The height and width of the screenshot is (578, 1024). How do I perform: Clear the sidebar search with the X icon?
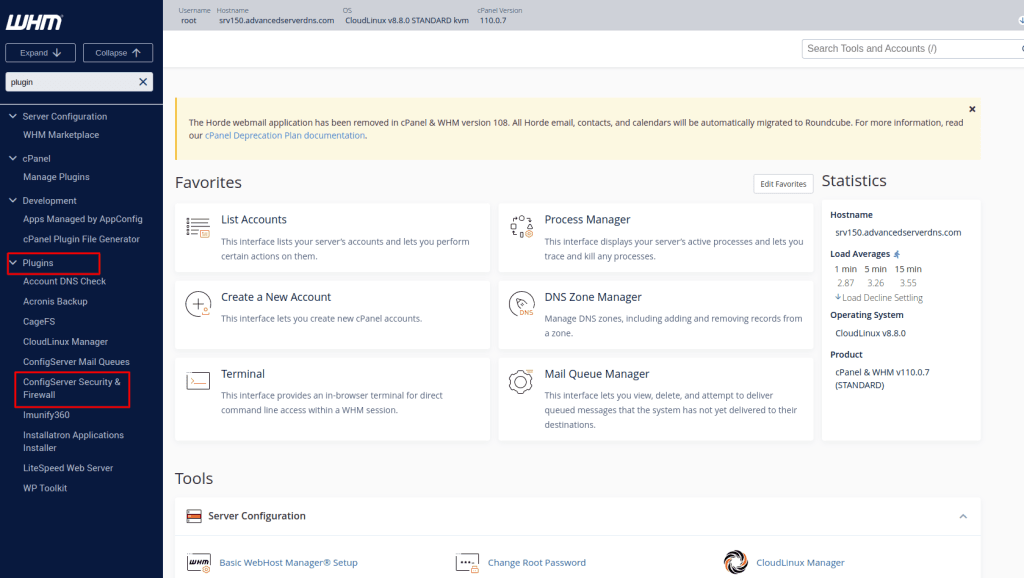(x=143, y=82)
